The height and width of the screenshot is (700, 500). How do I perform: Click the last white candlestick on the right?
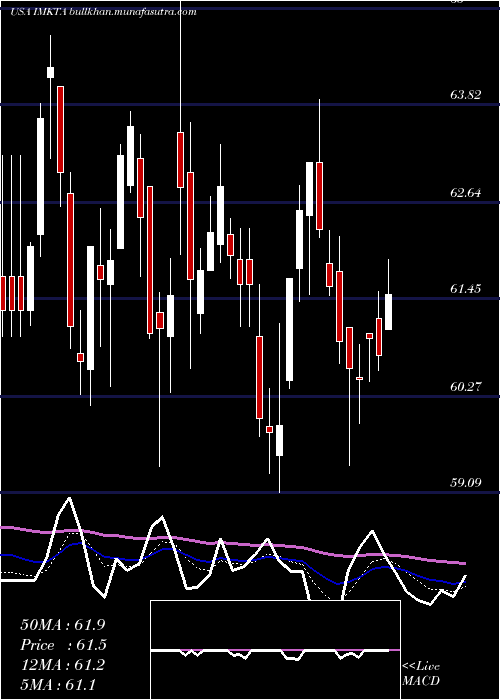[x=388, y=312]
